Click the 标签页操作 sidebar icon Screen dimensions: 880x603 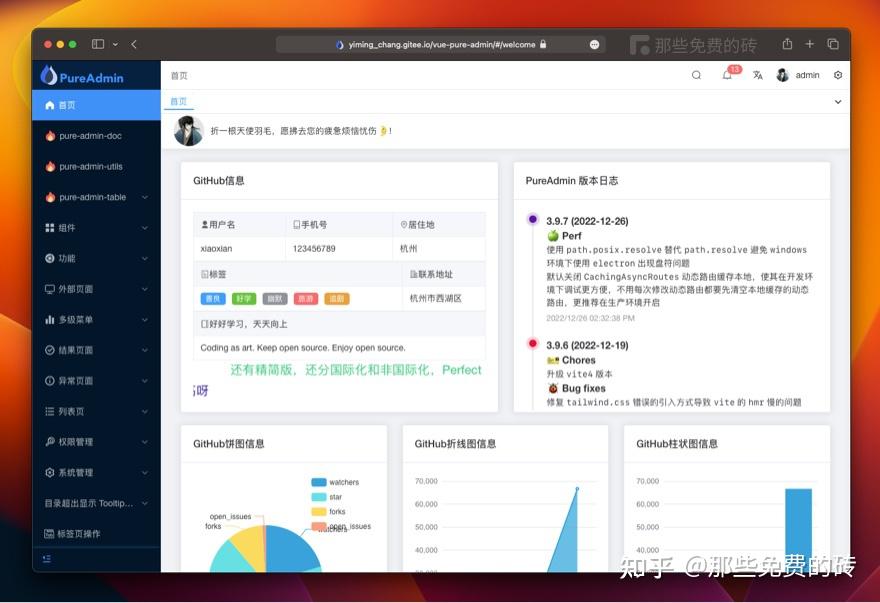pos(49,533)
